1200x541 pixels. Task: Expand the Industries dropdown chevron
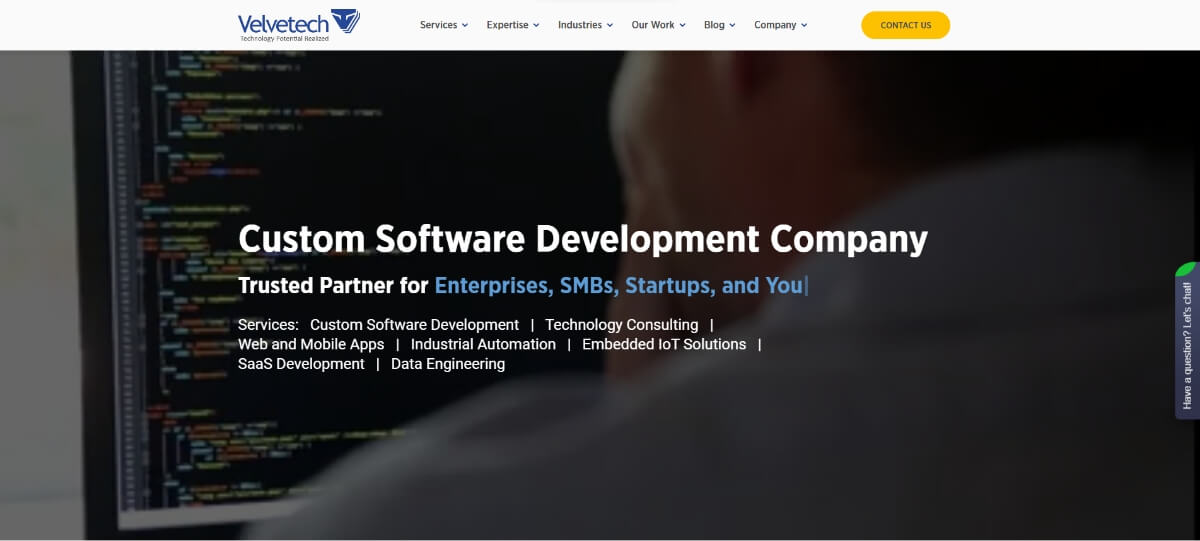610,26
